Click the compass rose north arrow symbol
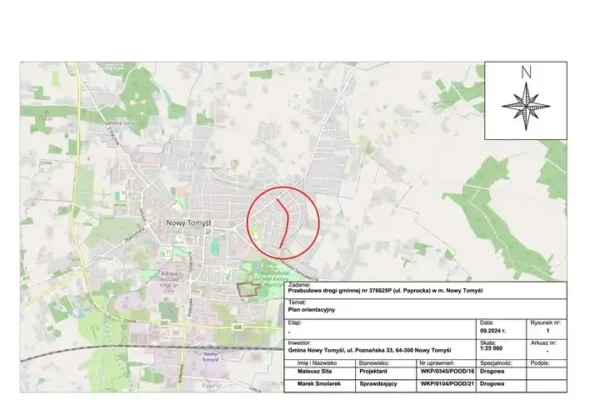600x400 pixels. 526,106
